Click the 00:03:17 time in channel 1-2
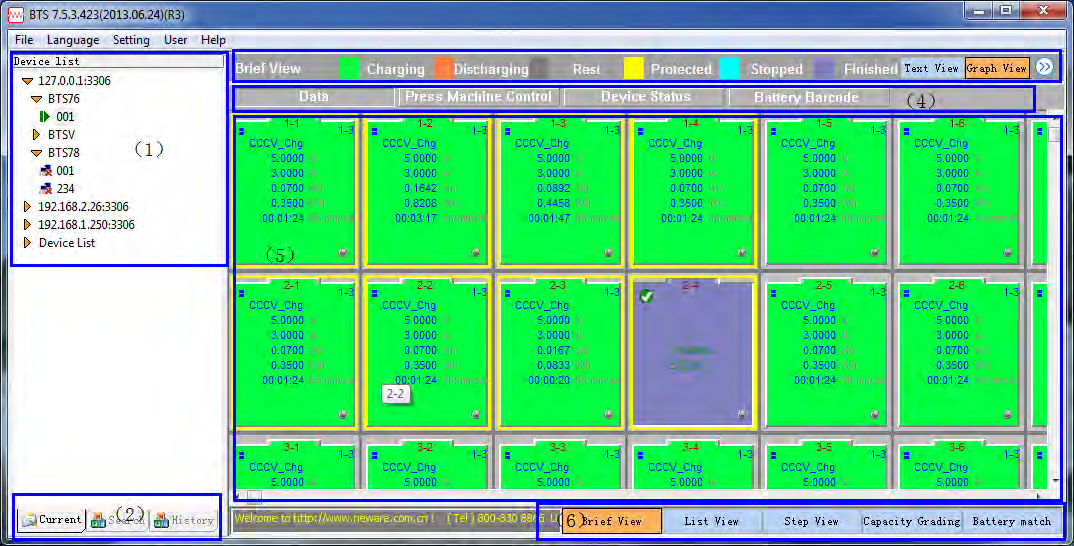 pos(416,219)
